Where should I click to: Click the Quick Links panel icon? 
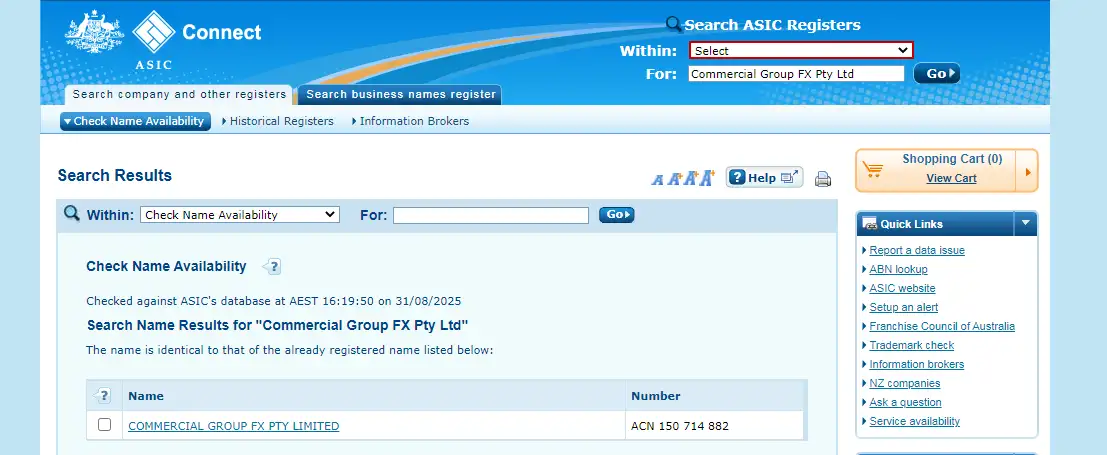pyautogui.click(x=870, y=223)
